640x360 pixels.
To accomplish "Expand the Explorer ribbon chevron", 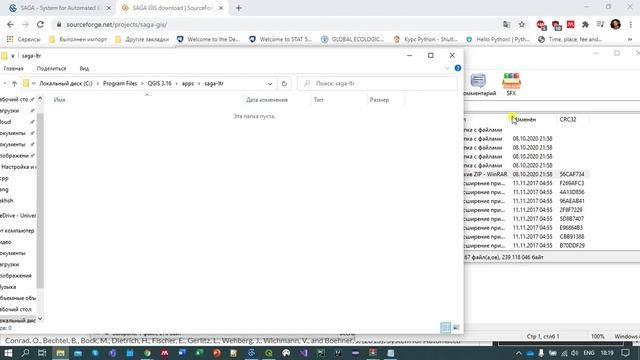I will (447, 68).
